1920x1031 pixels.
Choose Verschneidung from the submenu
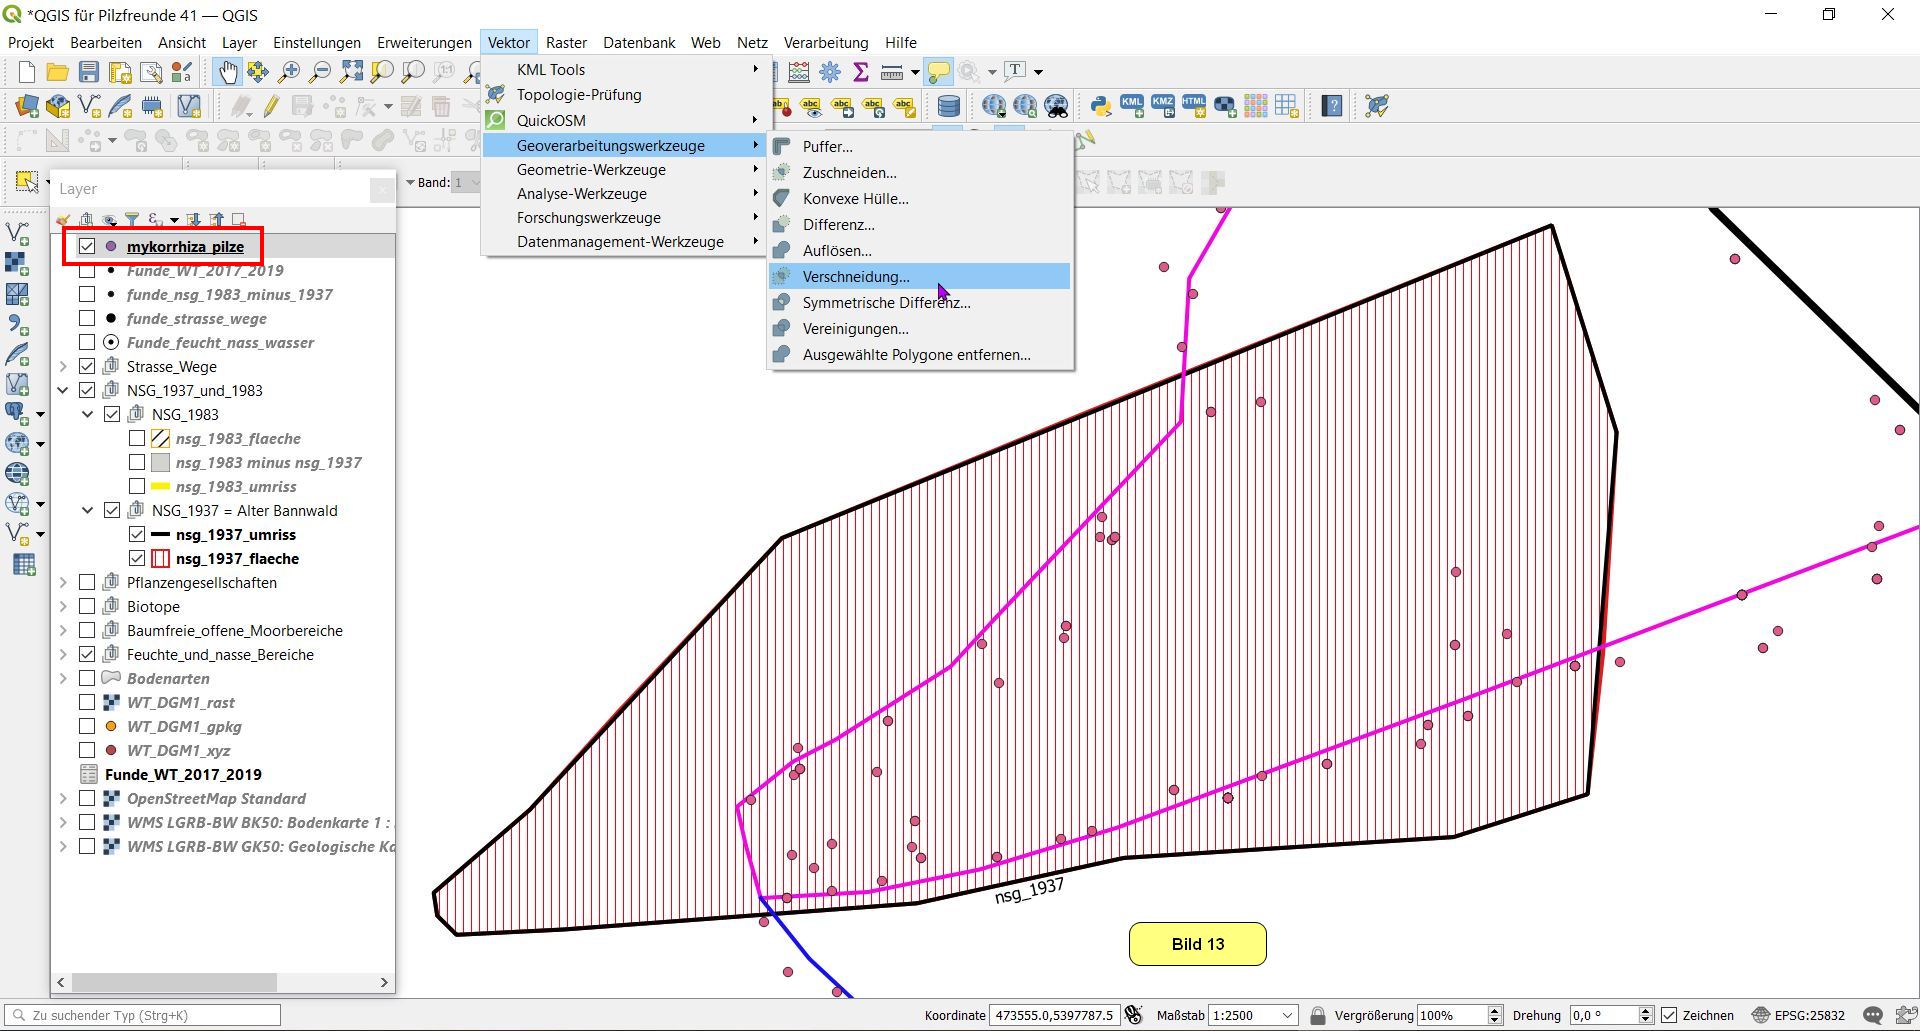[856, 277]
